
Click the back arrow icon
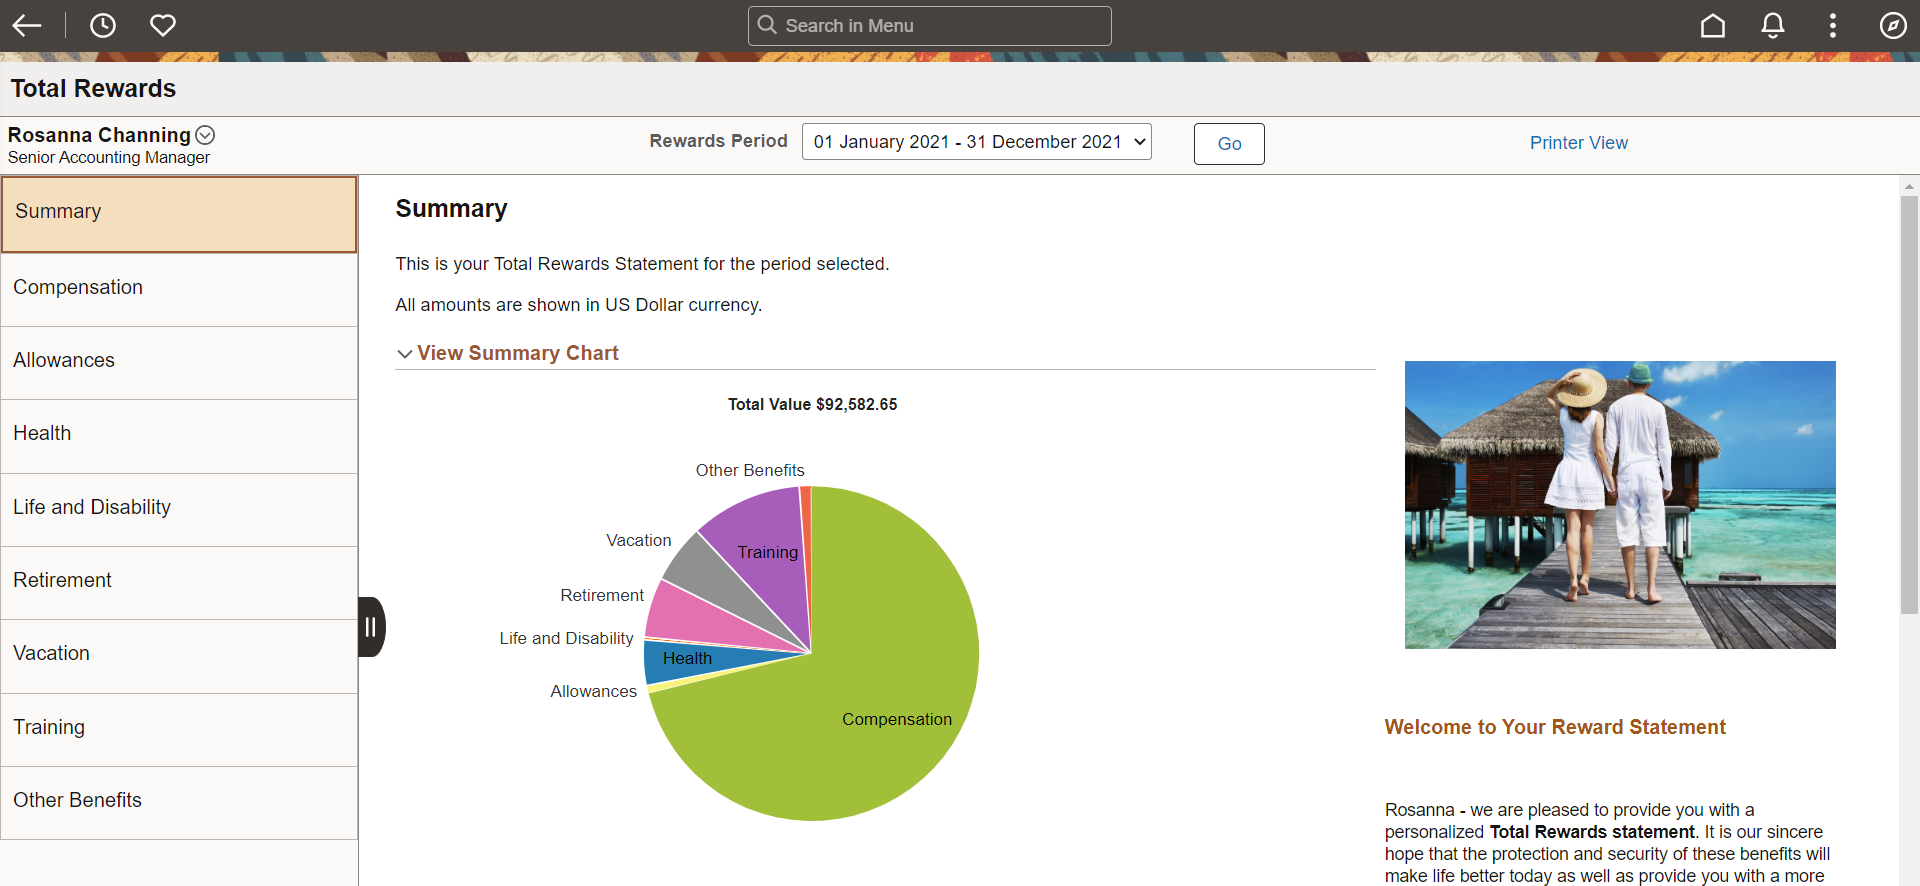click(27, 26)
